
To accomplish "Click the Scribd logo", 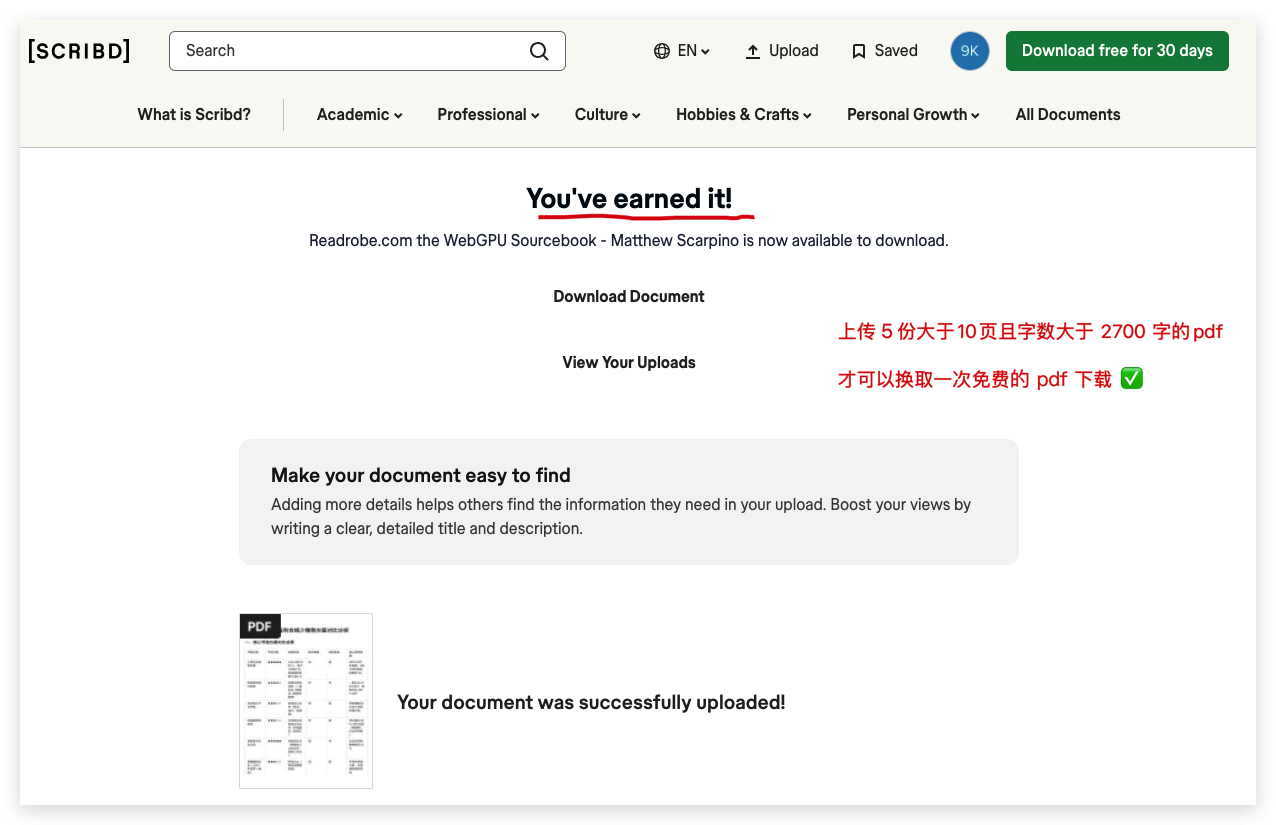I will click(x=79, y=51).
